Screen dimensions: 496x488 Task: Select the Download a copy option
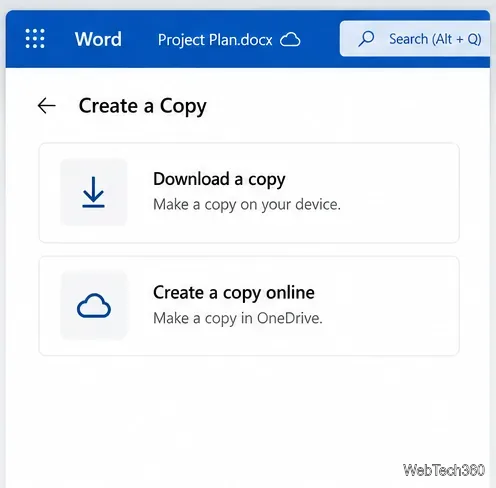[249, 193]
